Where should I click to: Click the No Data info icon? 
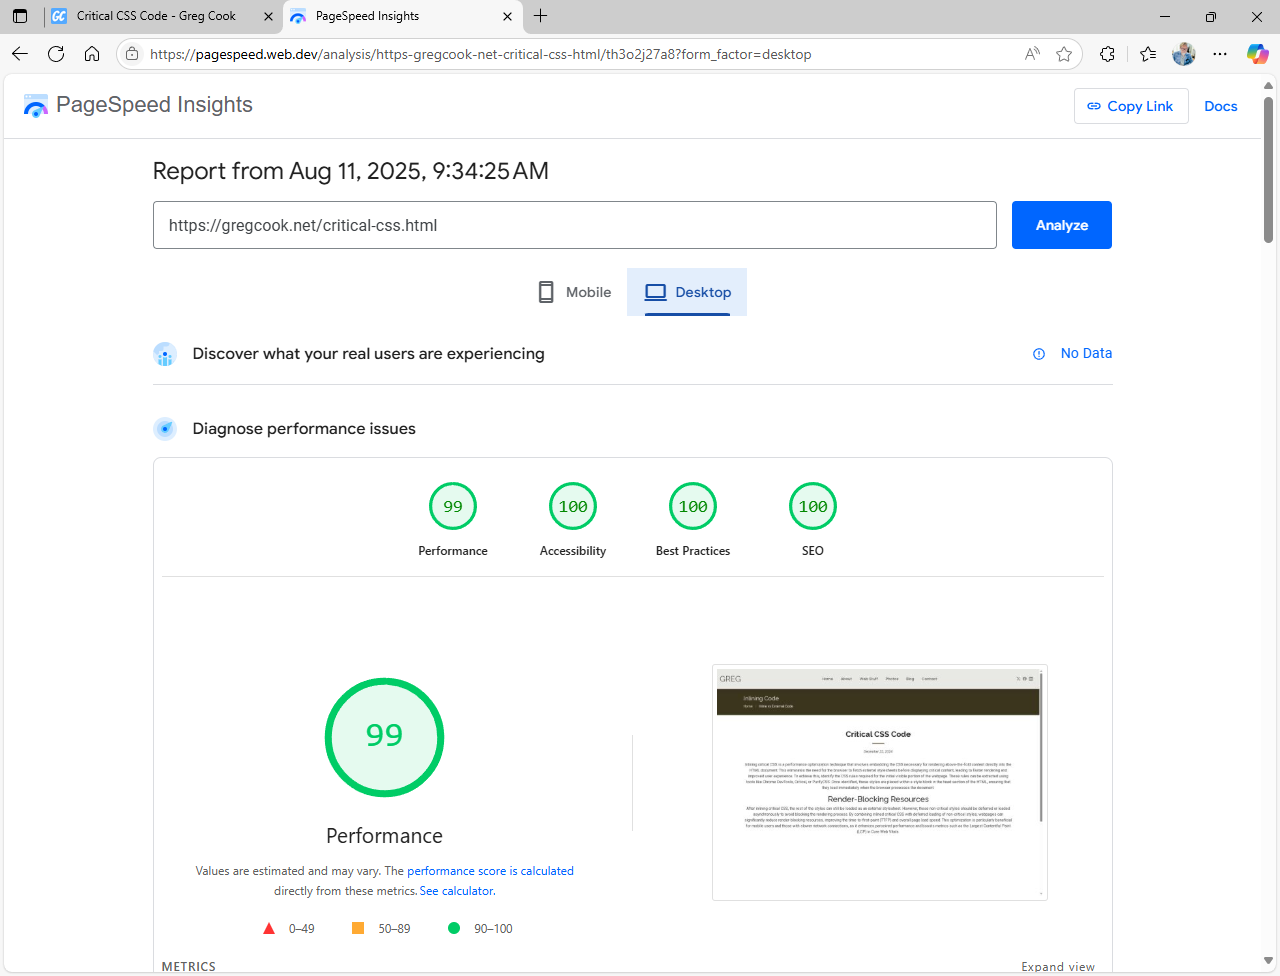(1039, 354)
